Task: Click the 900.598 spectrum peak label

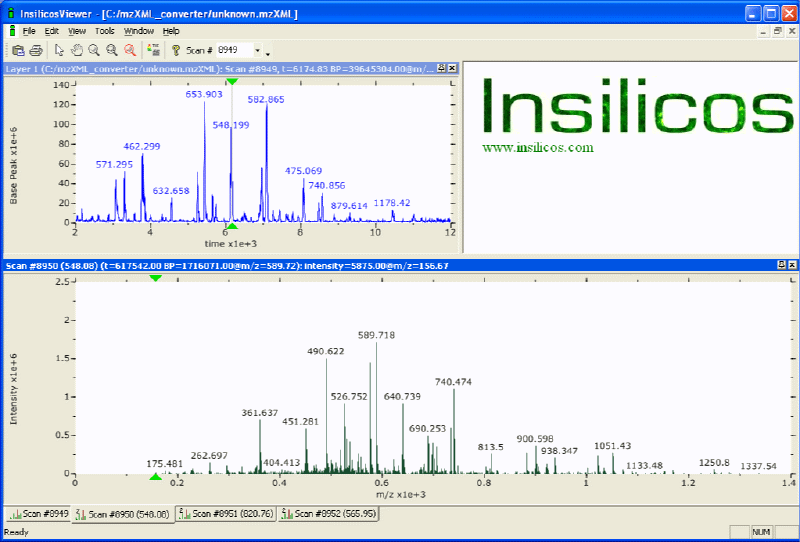Action: [535, 439]
